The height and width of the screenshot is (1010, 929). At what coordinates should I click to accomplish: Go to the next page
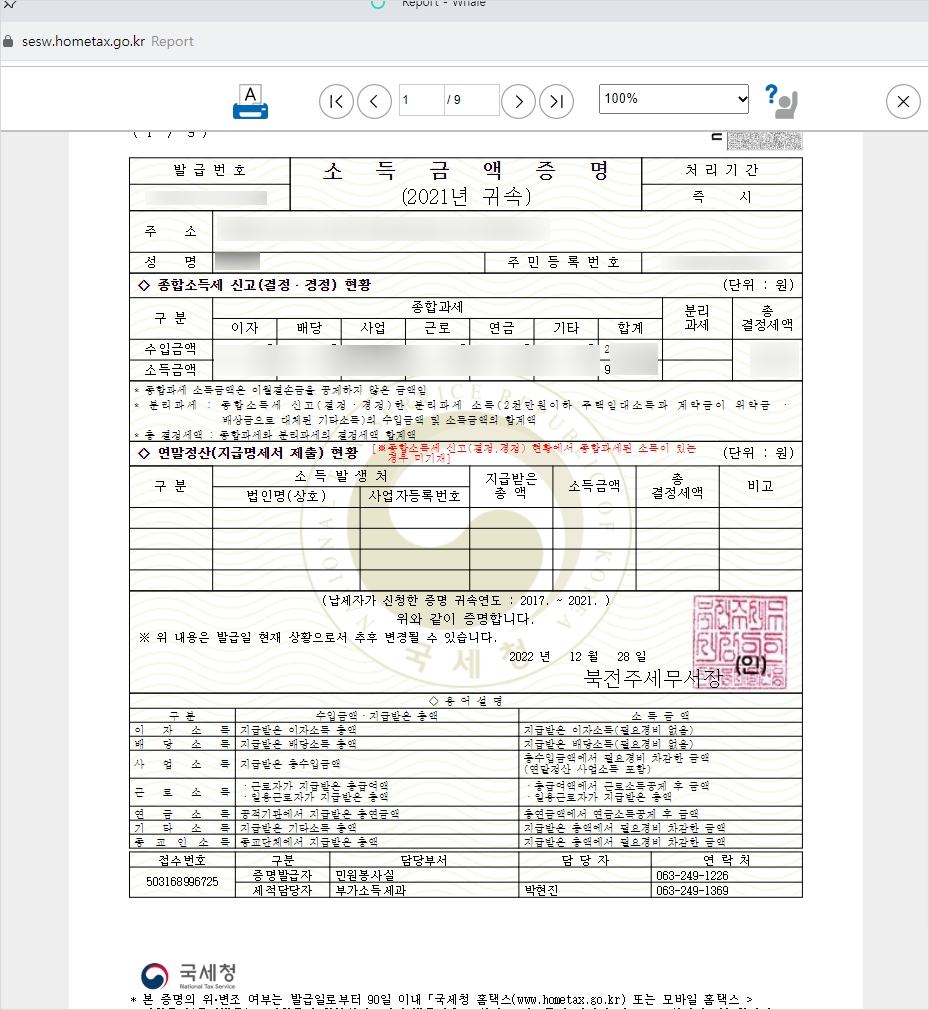pos(519,101)
